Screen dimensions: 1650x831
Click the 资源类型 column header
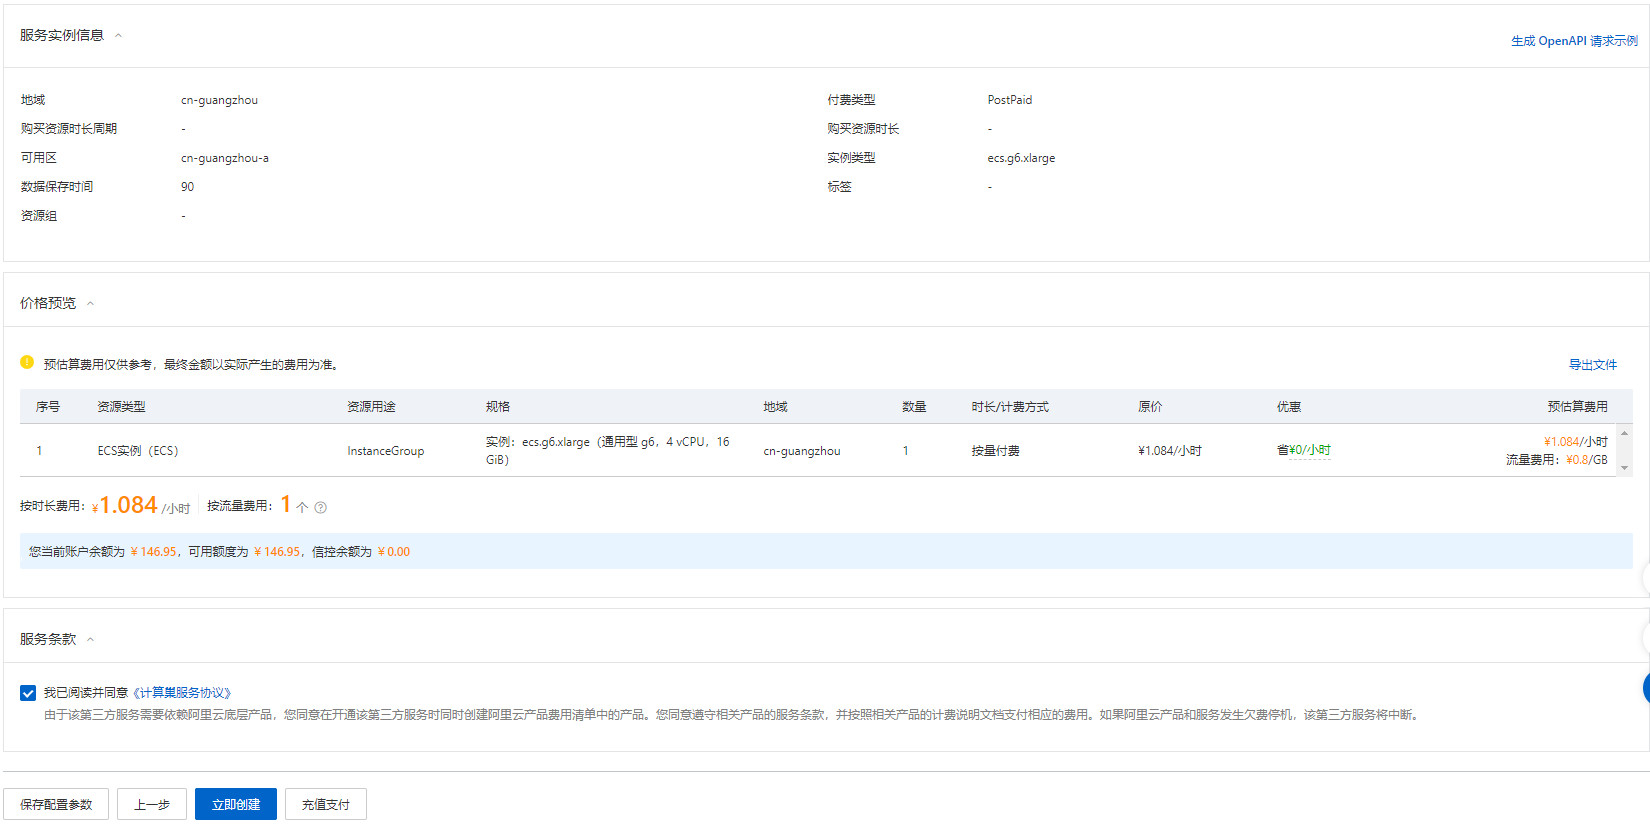click(121, 407)
